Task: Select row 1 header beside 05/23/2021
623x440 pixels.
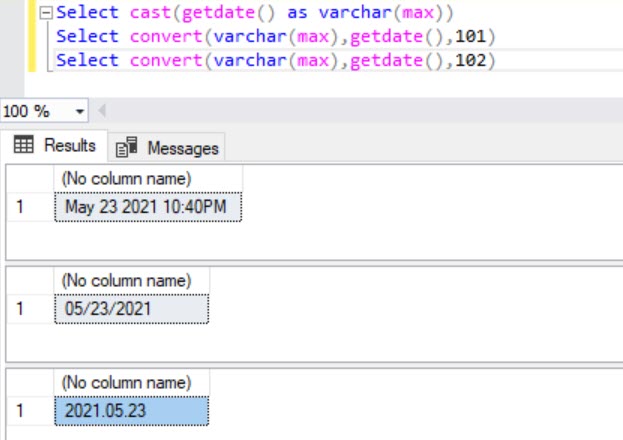Action: (31, 309)
